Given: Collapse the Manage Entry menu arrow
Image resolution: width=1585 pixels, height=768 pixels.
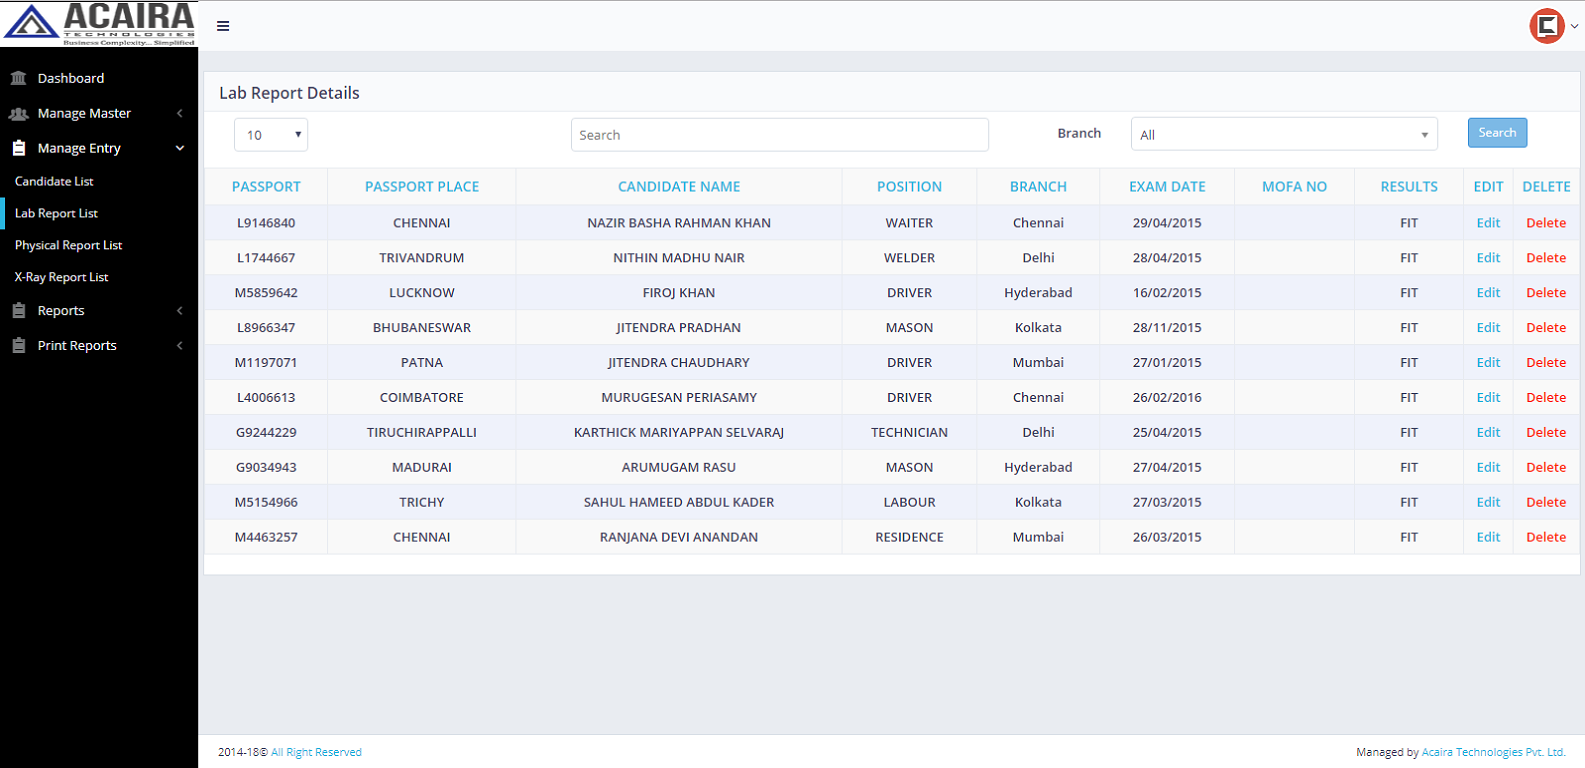Looking at the screenshot, I should 180,148.
